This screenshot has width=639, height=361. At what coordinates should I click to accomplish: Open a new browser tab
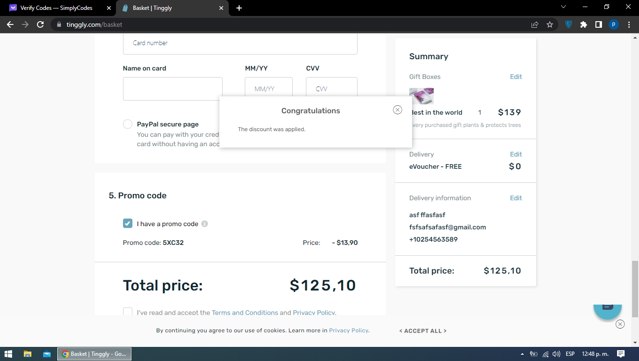click(239, 8)
